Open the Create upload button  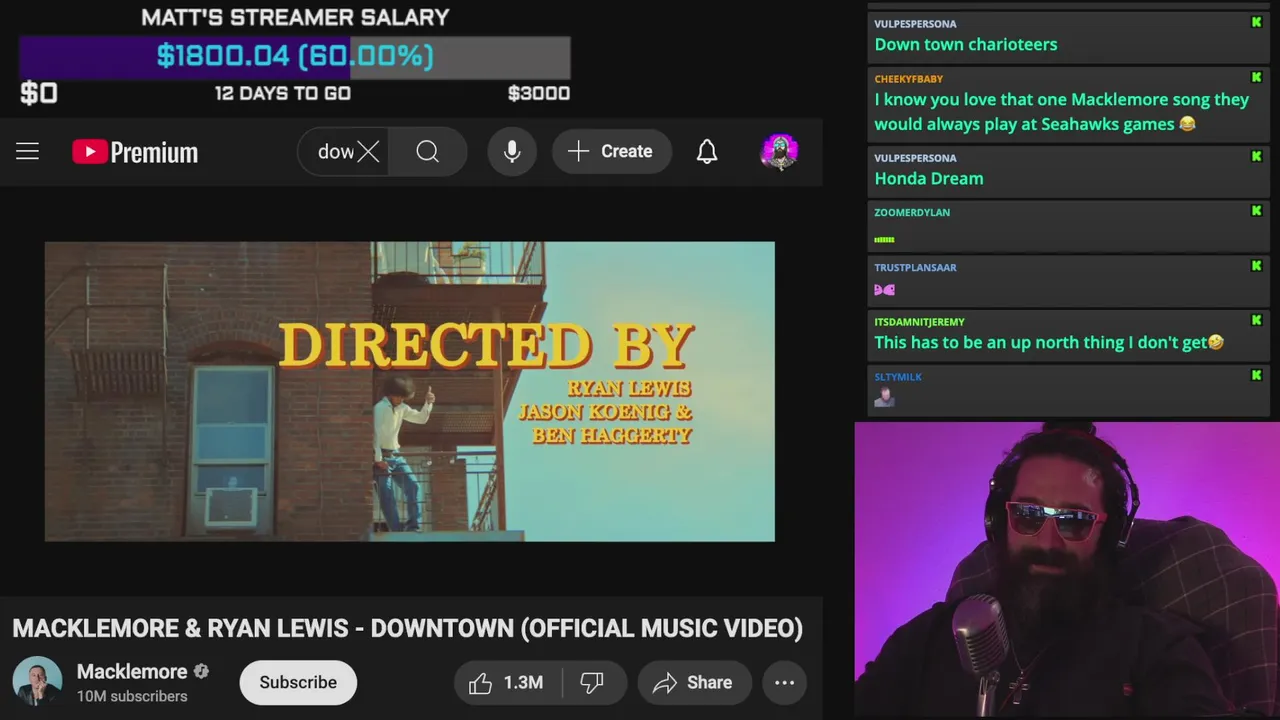pos(611,152)
